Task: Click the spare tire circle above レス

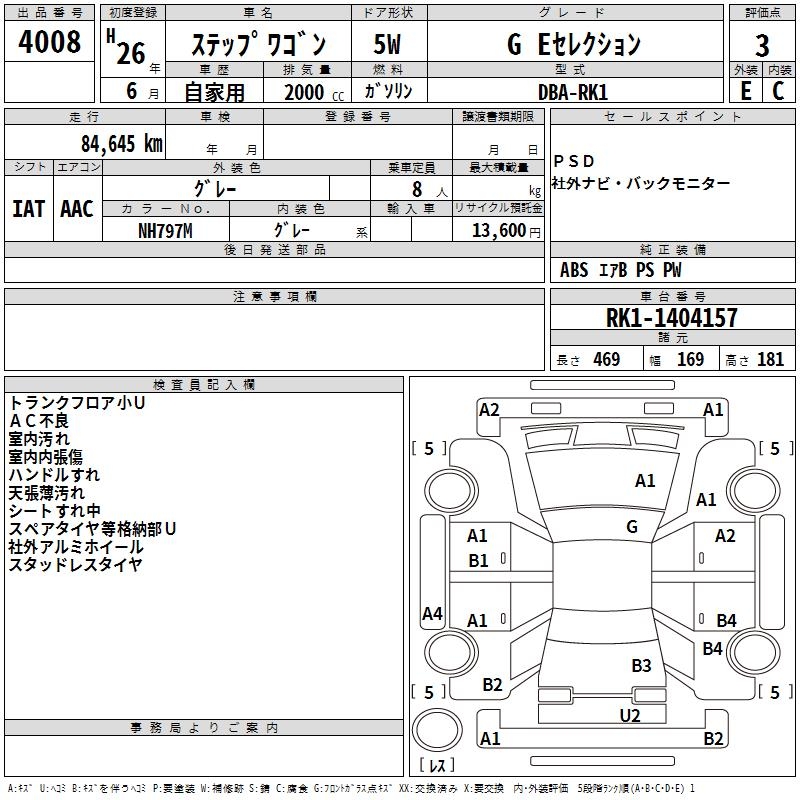Action: point(437,732)
